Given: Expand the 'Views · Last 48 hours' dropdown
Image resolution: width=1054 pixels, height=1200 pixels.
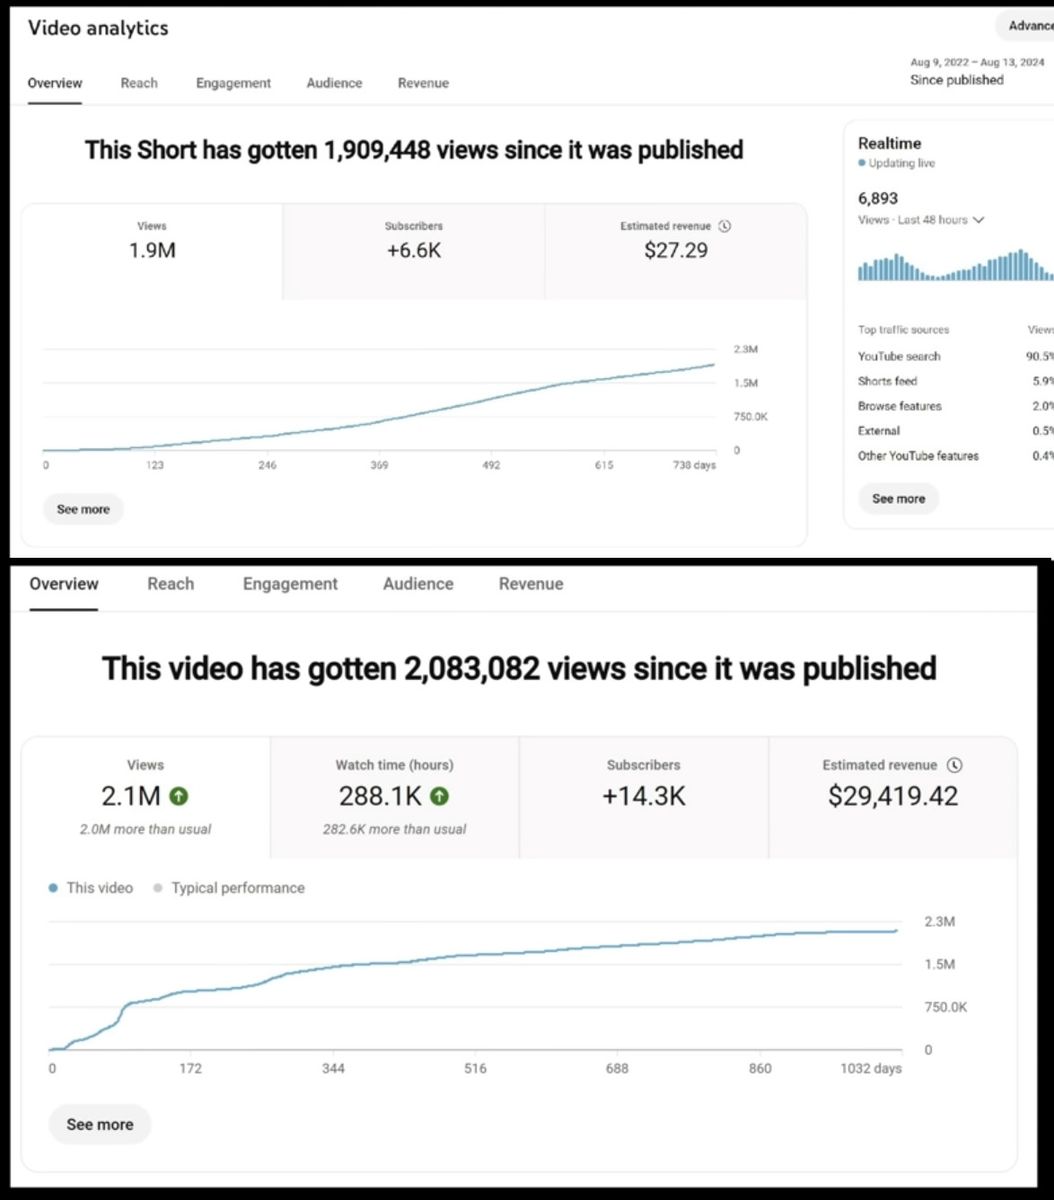Looking at the screenshot, I should click(978, 220).
